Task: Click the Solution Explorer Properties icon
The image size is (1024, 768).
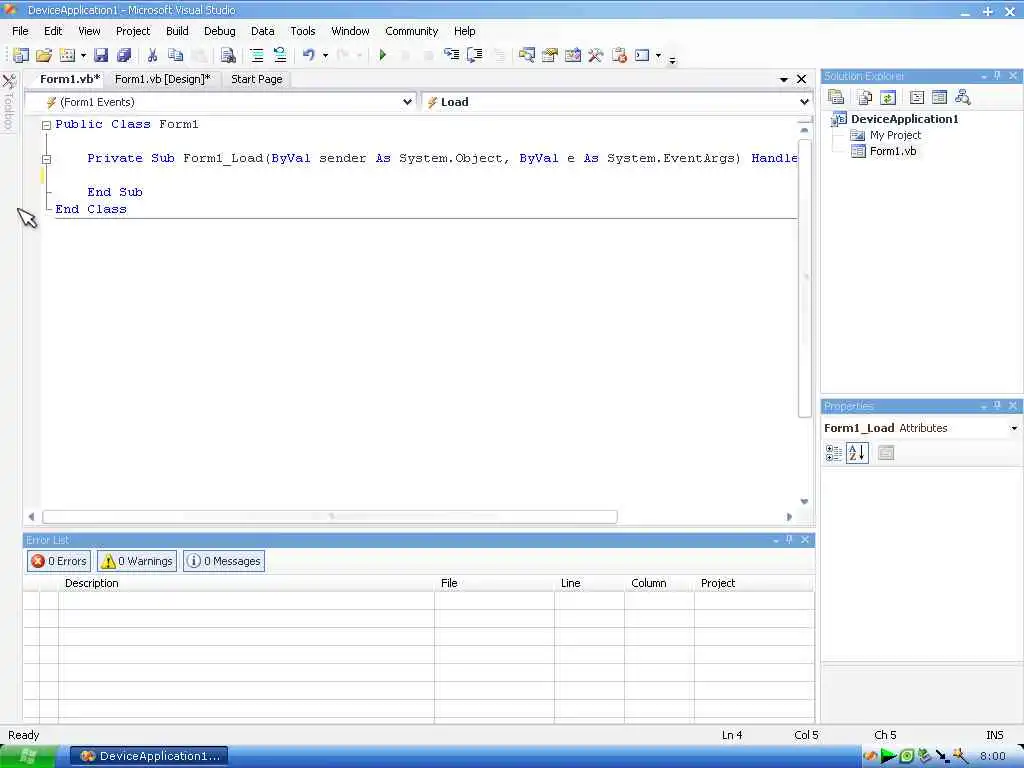Action: coord(836,97)
